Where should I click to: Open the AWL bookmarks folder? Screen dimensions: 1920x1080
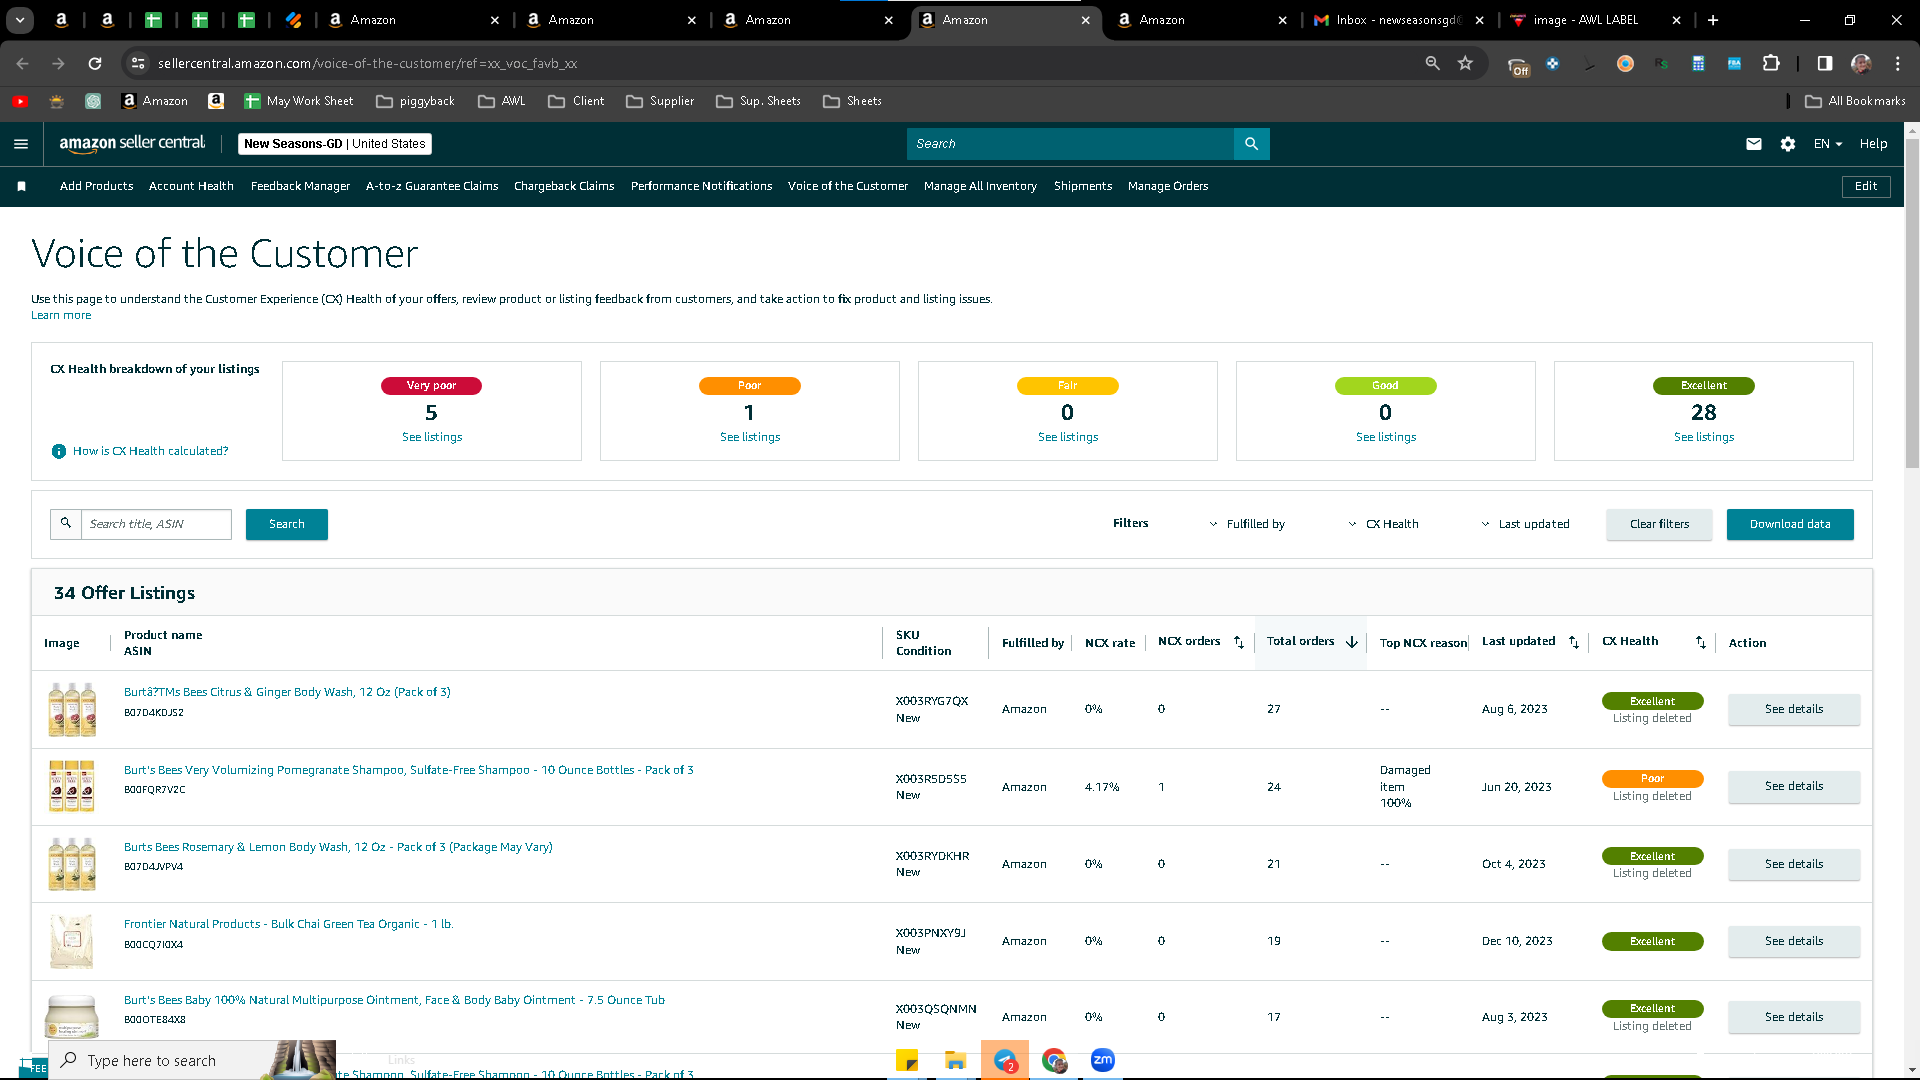(502, 101)
